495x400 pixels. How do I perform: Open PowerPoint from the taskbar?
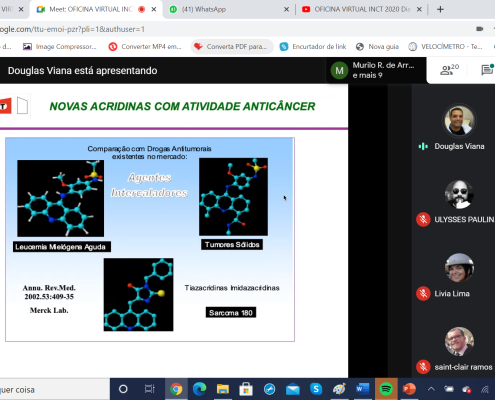409,389
